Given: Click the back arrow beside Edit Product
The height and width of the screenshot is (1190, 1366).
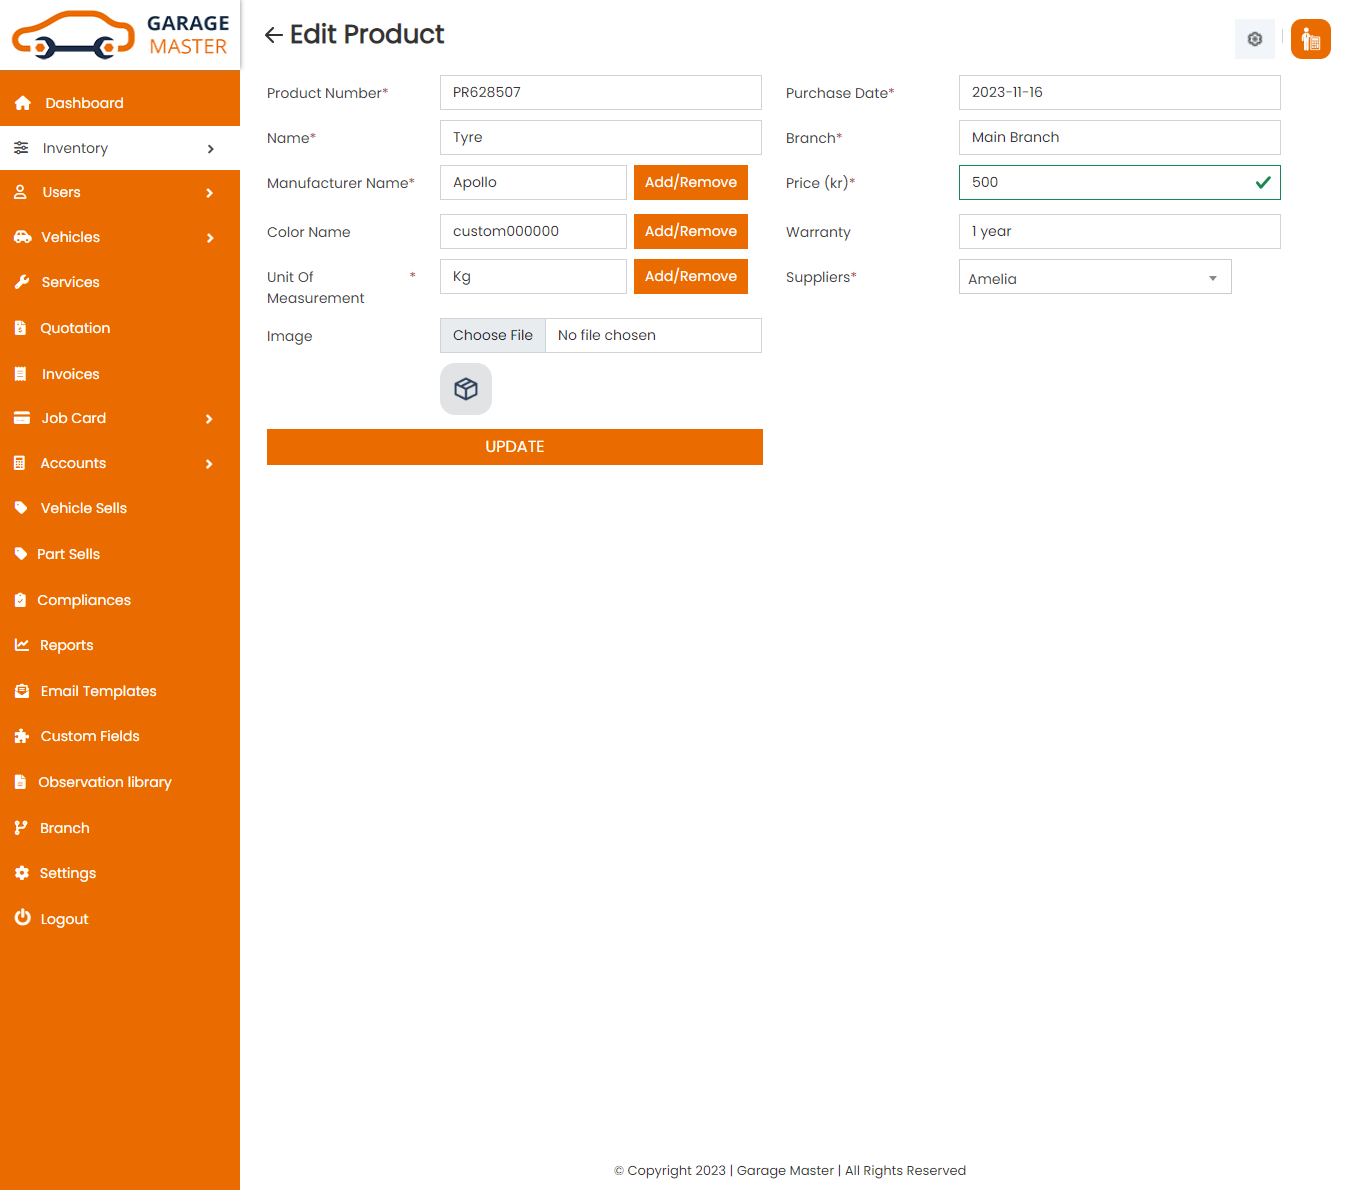Looking at the screenshot, I should (273, 36).
